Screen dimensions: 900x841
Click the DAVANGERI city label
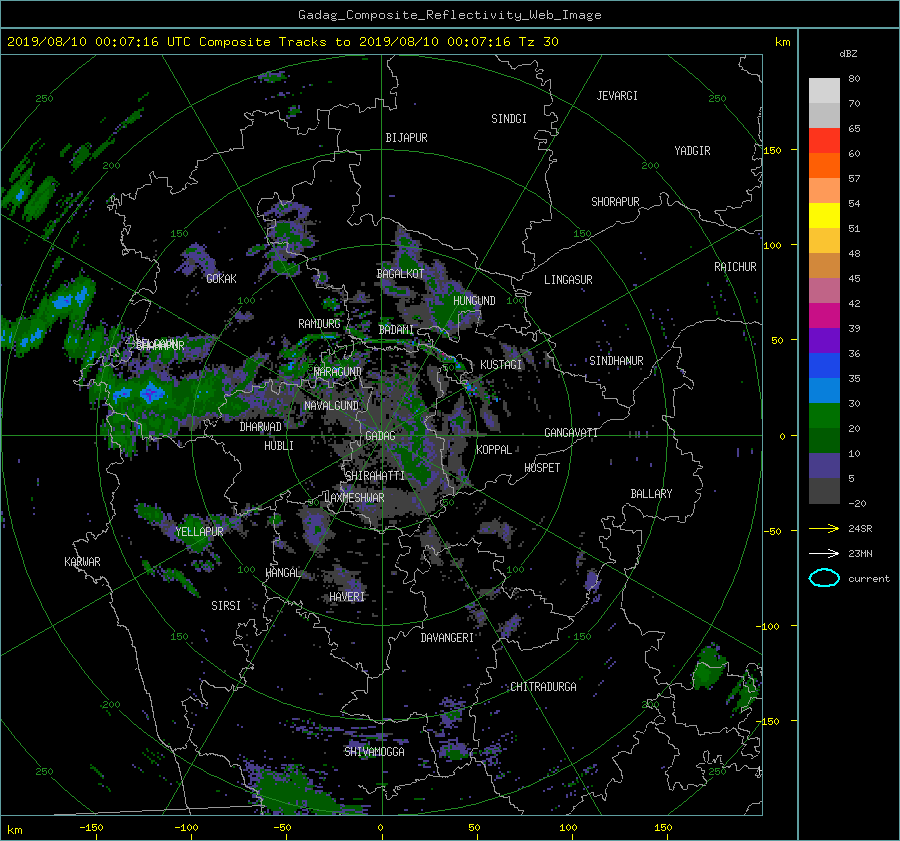(447, 638)
